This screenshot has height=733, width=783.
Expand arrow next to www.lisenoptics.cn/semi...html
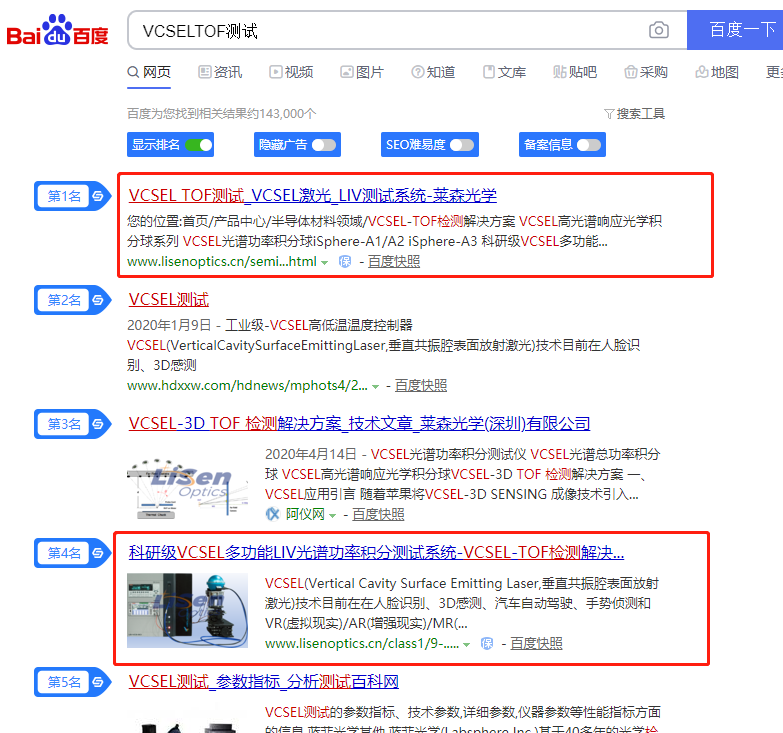click(x=325, y=263)
